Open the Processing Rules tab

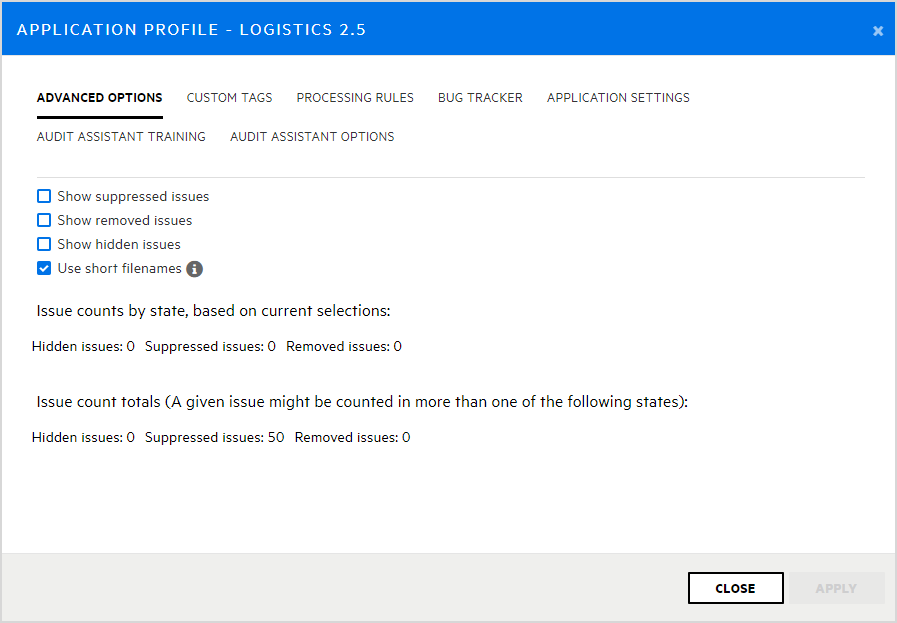coord(355,98)
